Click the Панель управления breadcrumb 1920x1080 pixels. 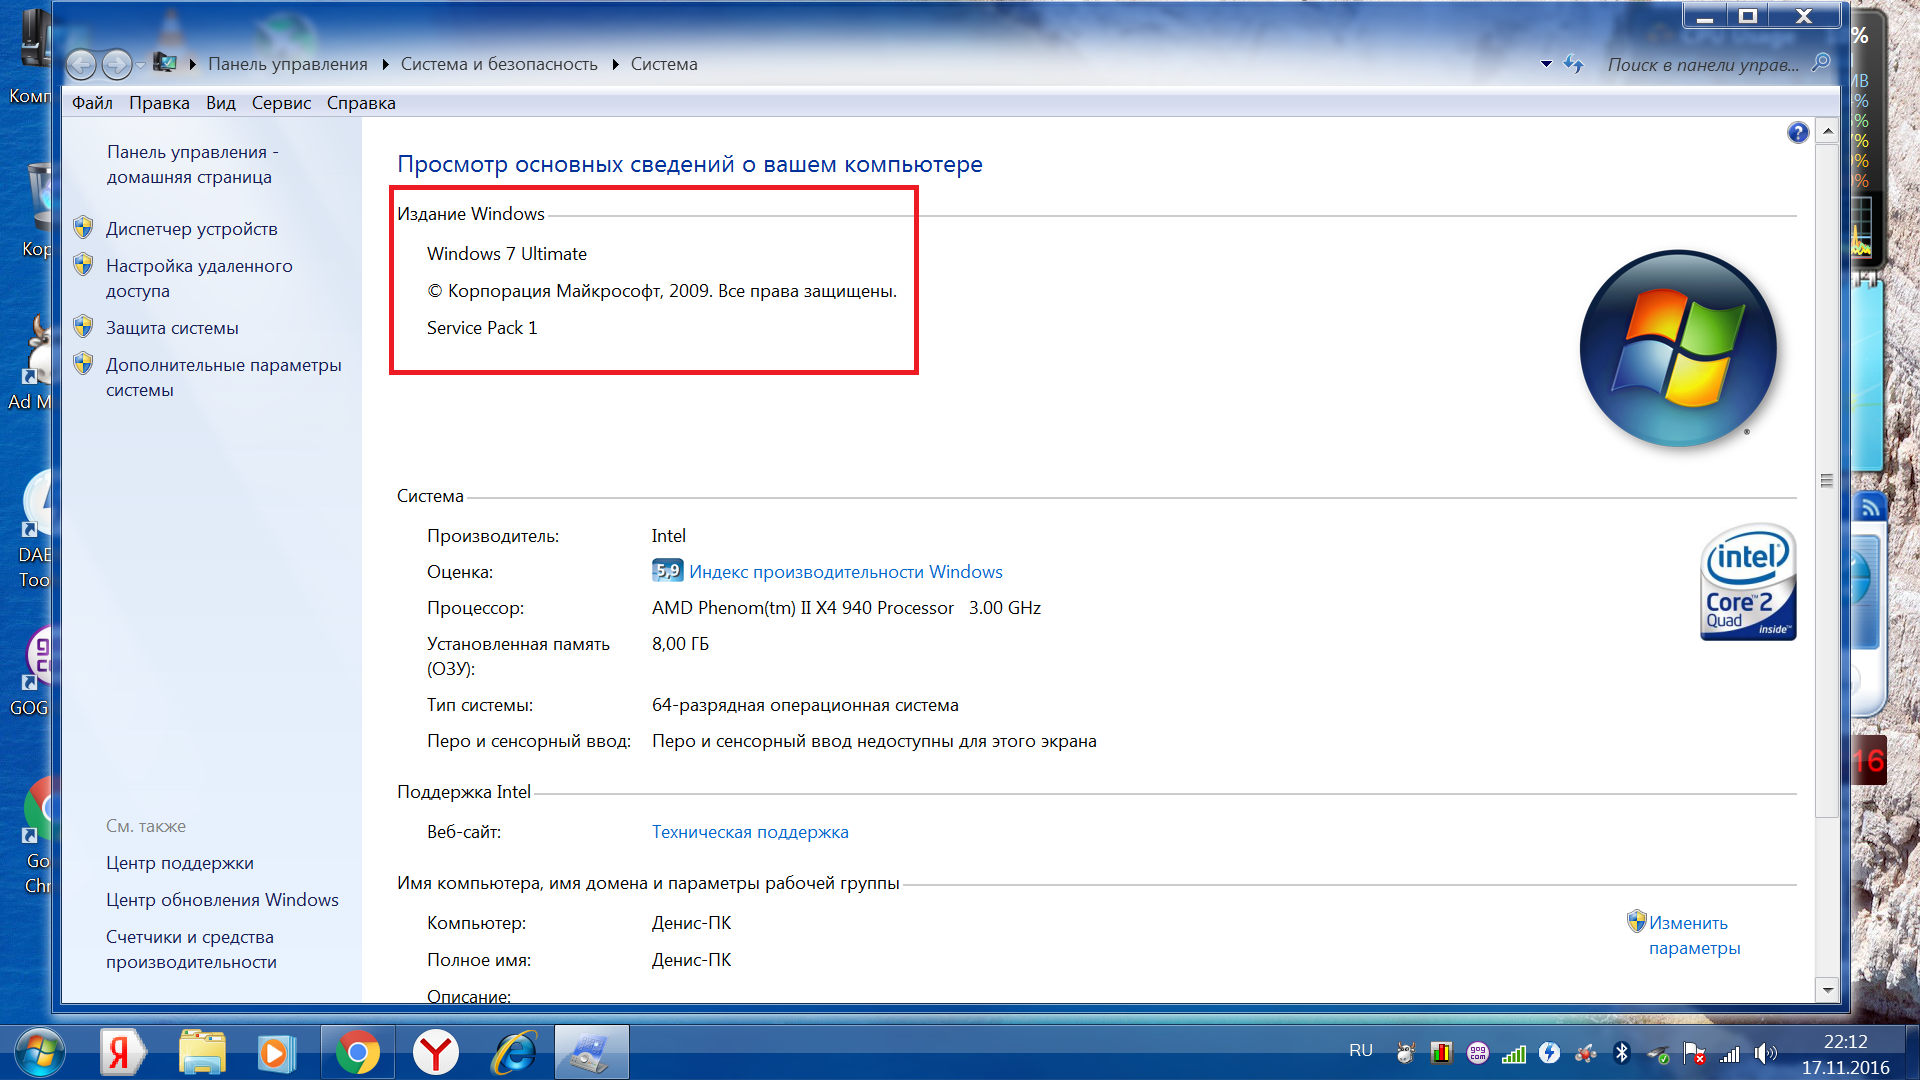tap(288, 64)
